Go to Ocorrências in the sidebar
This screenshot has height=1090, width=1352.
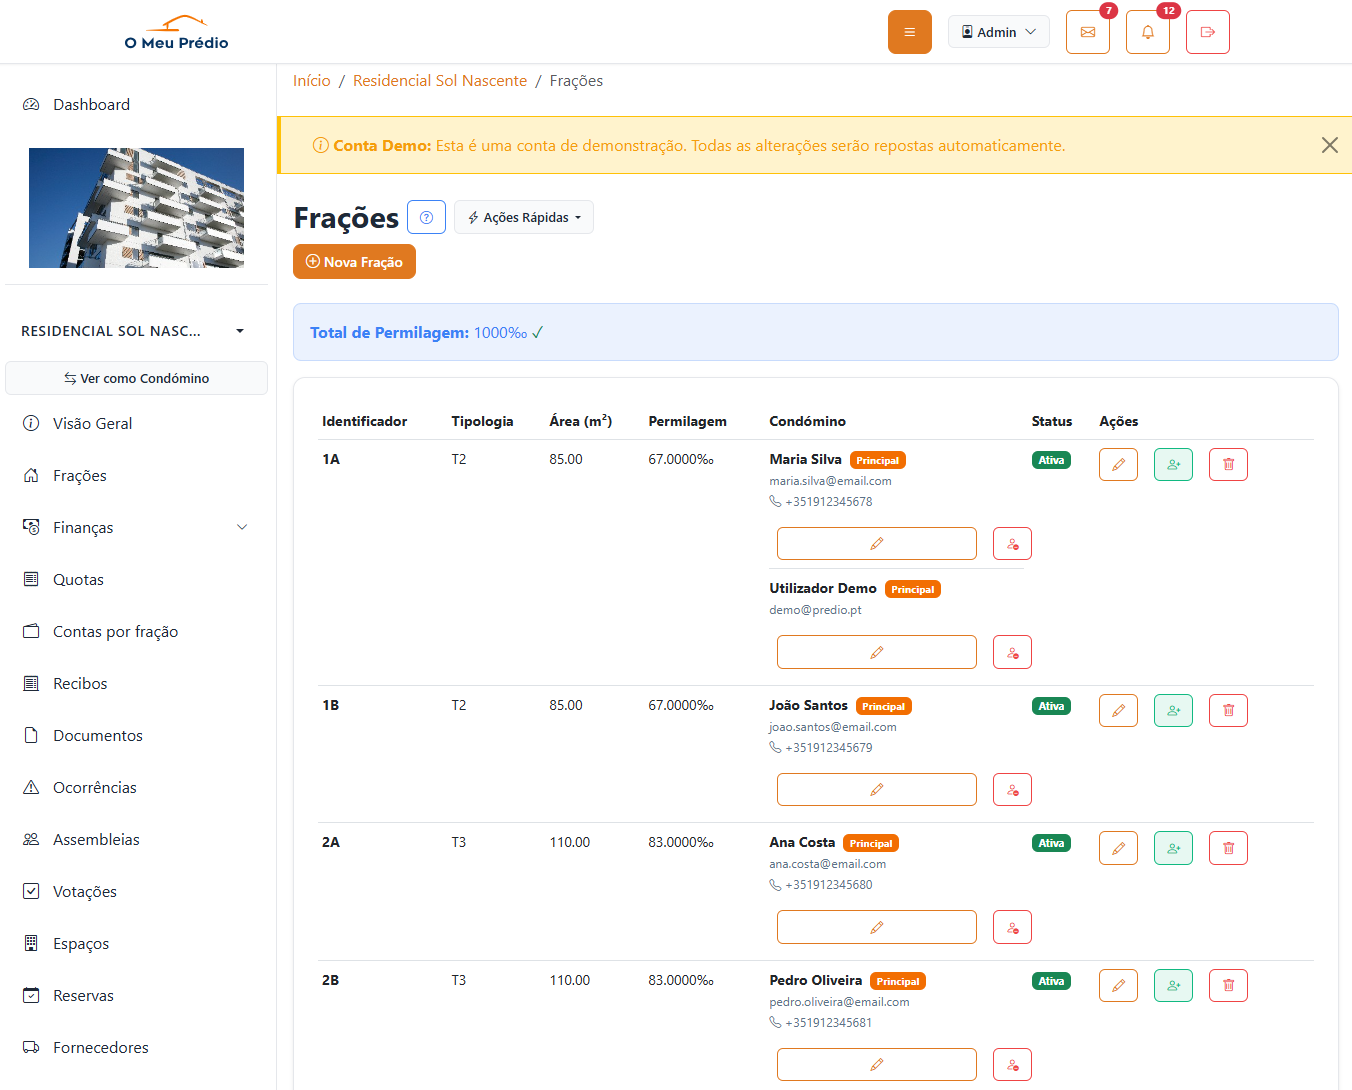point(94,787)
